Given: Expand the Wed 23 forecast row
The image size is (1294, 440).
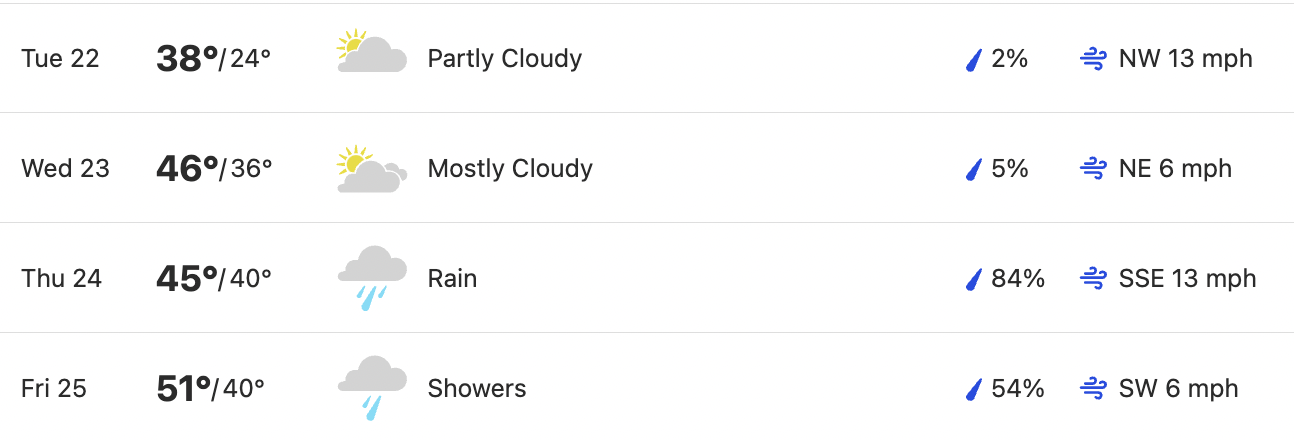Looking at the screenshot, I should pos(647,168).
